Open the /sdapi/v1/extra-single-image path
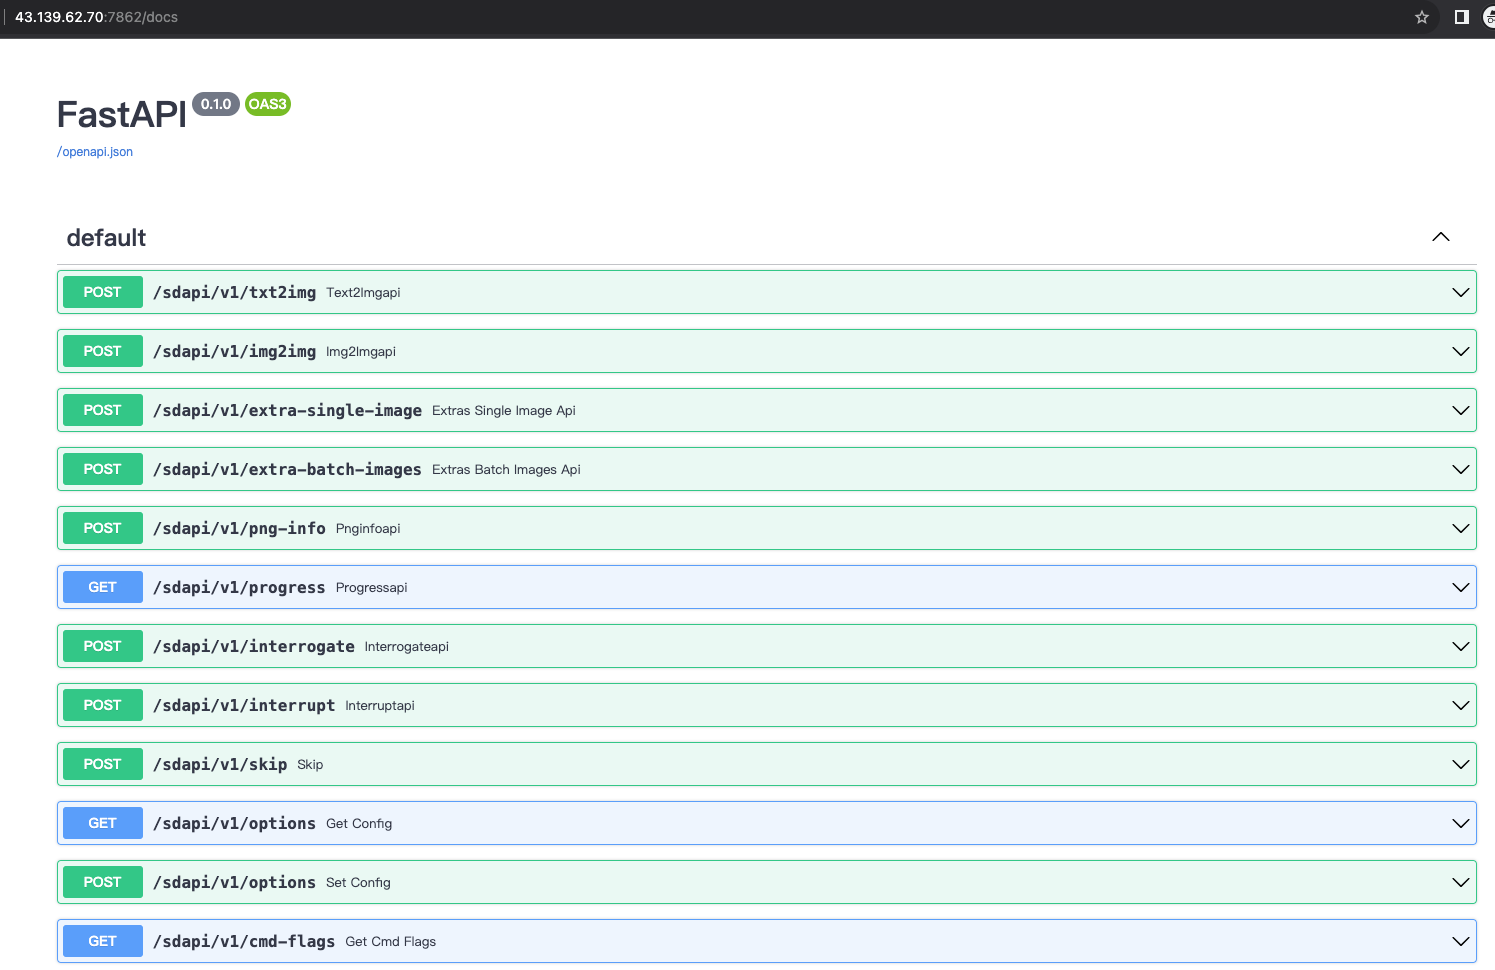1495x970 pixels. [288, 410]
